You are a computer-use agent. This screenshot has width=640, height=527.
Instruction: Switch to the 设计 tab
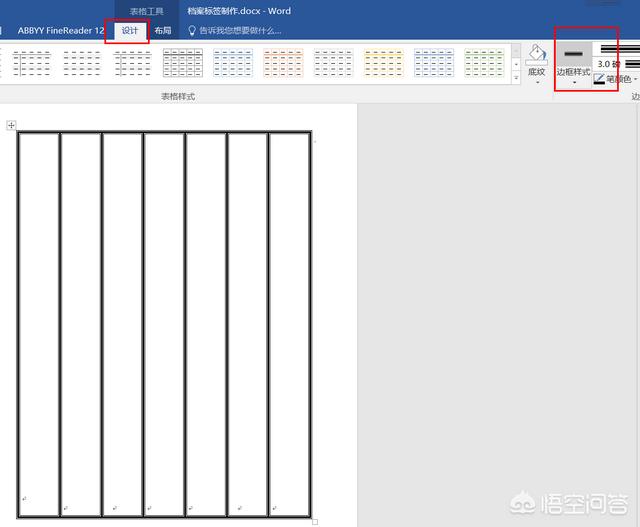coord(130,31)
